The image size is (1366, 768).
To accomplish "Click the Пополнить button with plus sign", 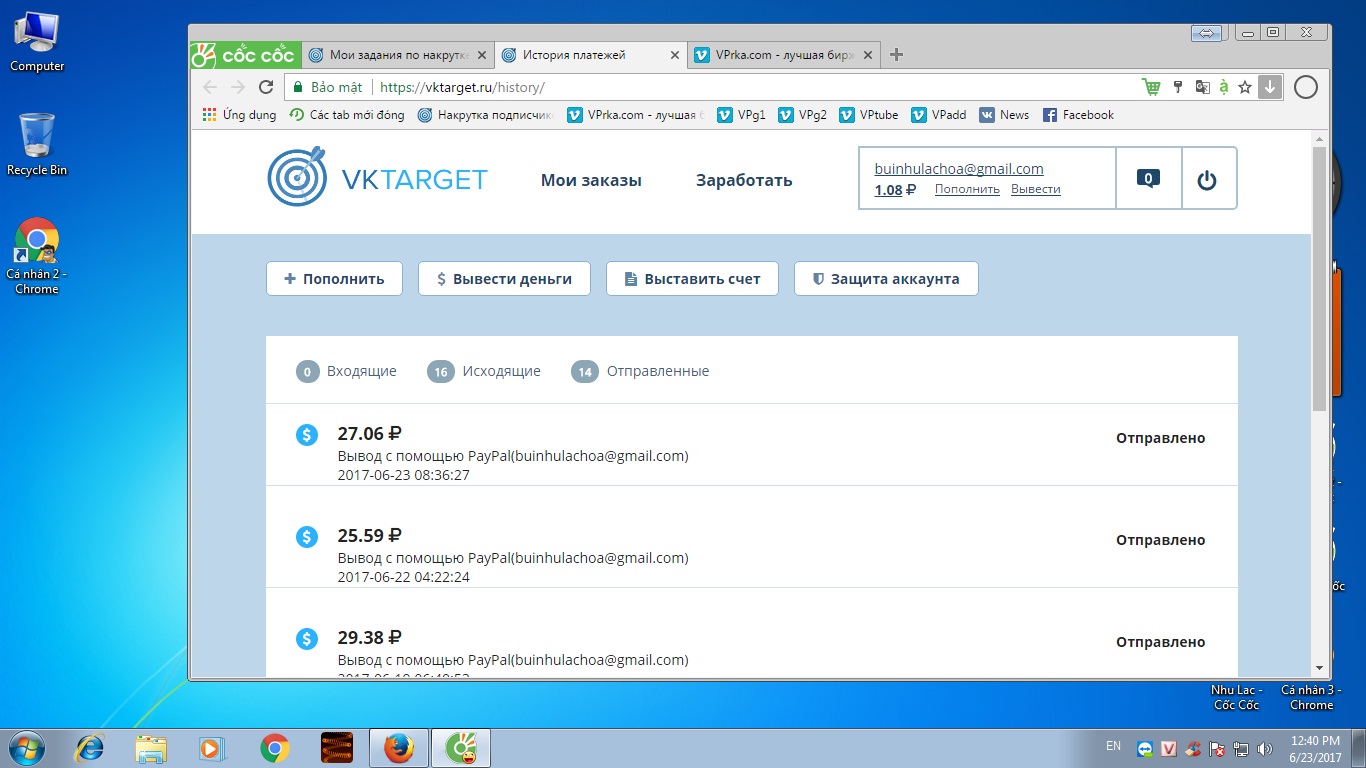I will tap(334, 279).
